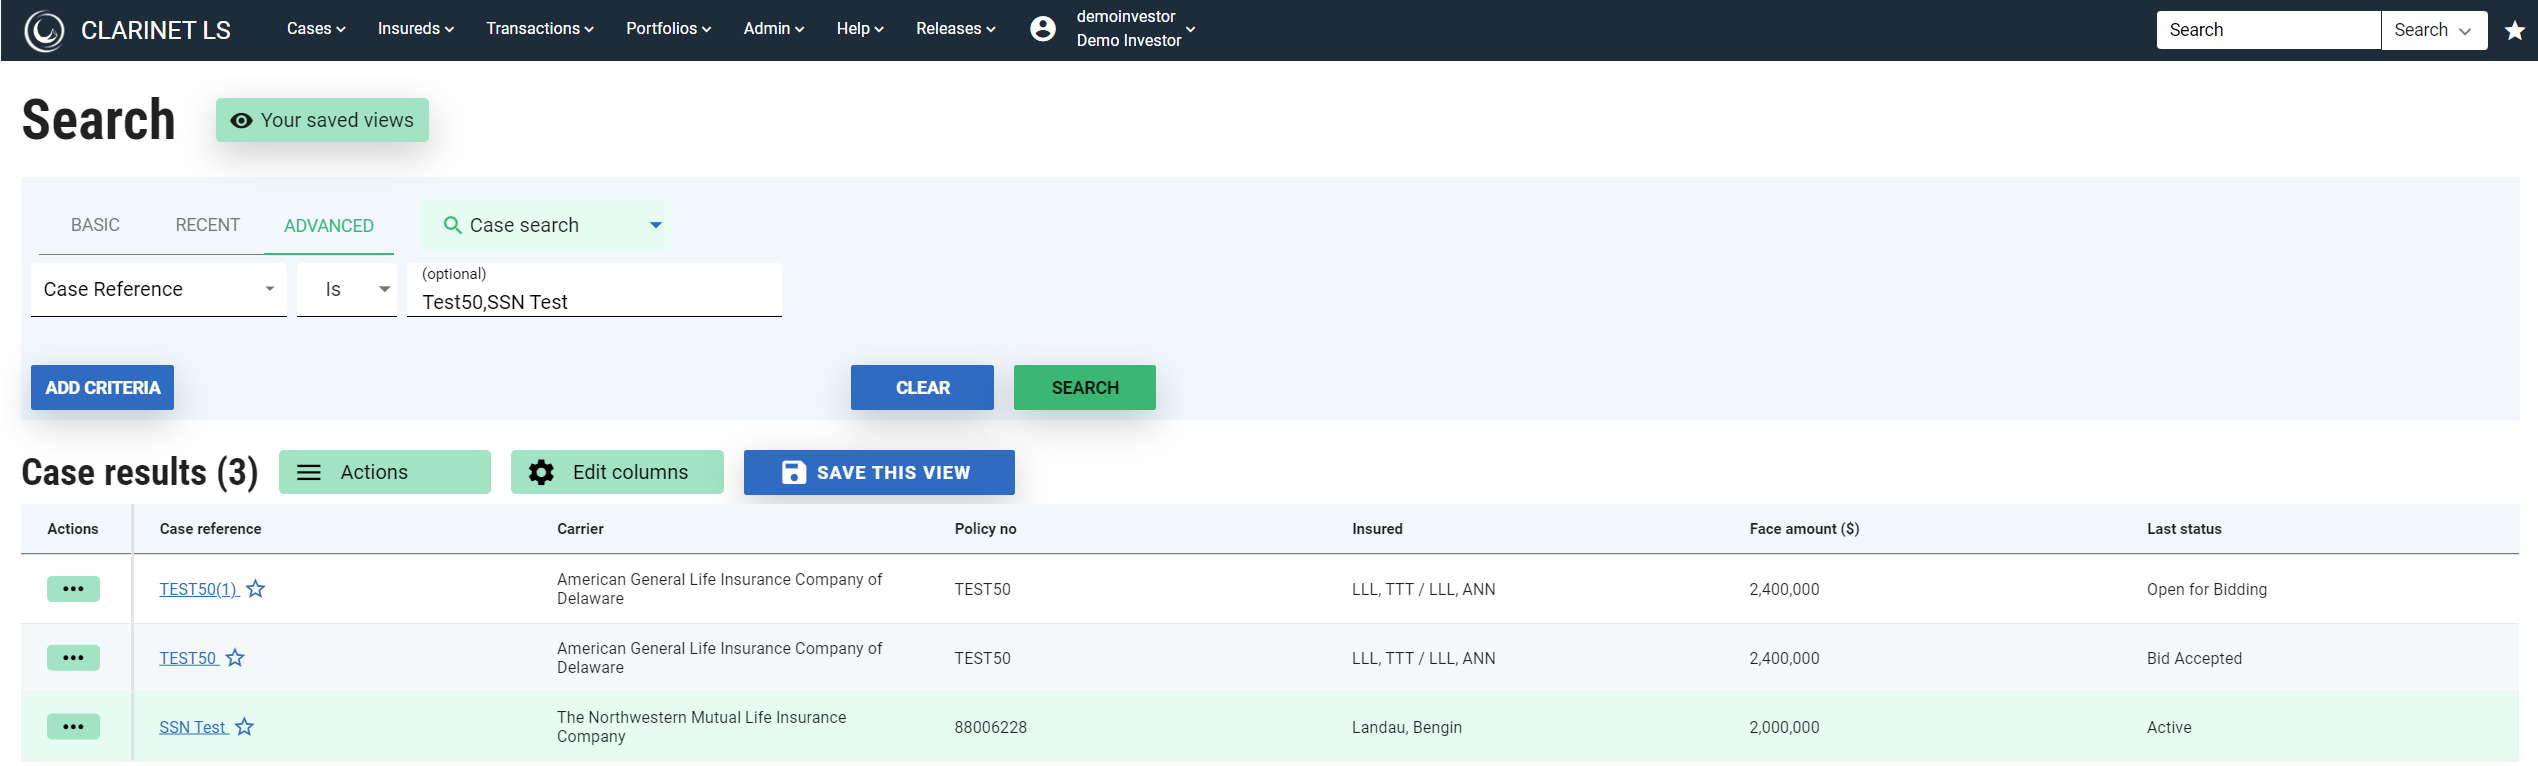Open the user account avatar icon
The image size is (2538, 766).
(x=1042, y=29)
